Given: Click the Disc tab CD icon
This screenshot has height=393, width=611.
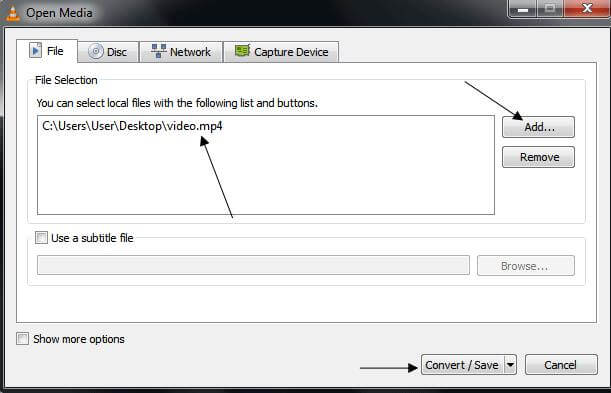Looking at the screenshot, I should (x=95, y=51).
